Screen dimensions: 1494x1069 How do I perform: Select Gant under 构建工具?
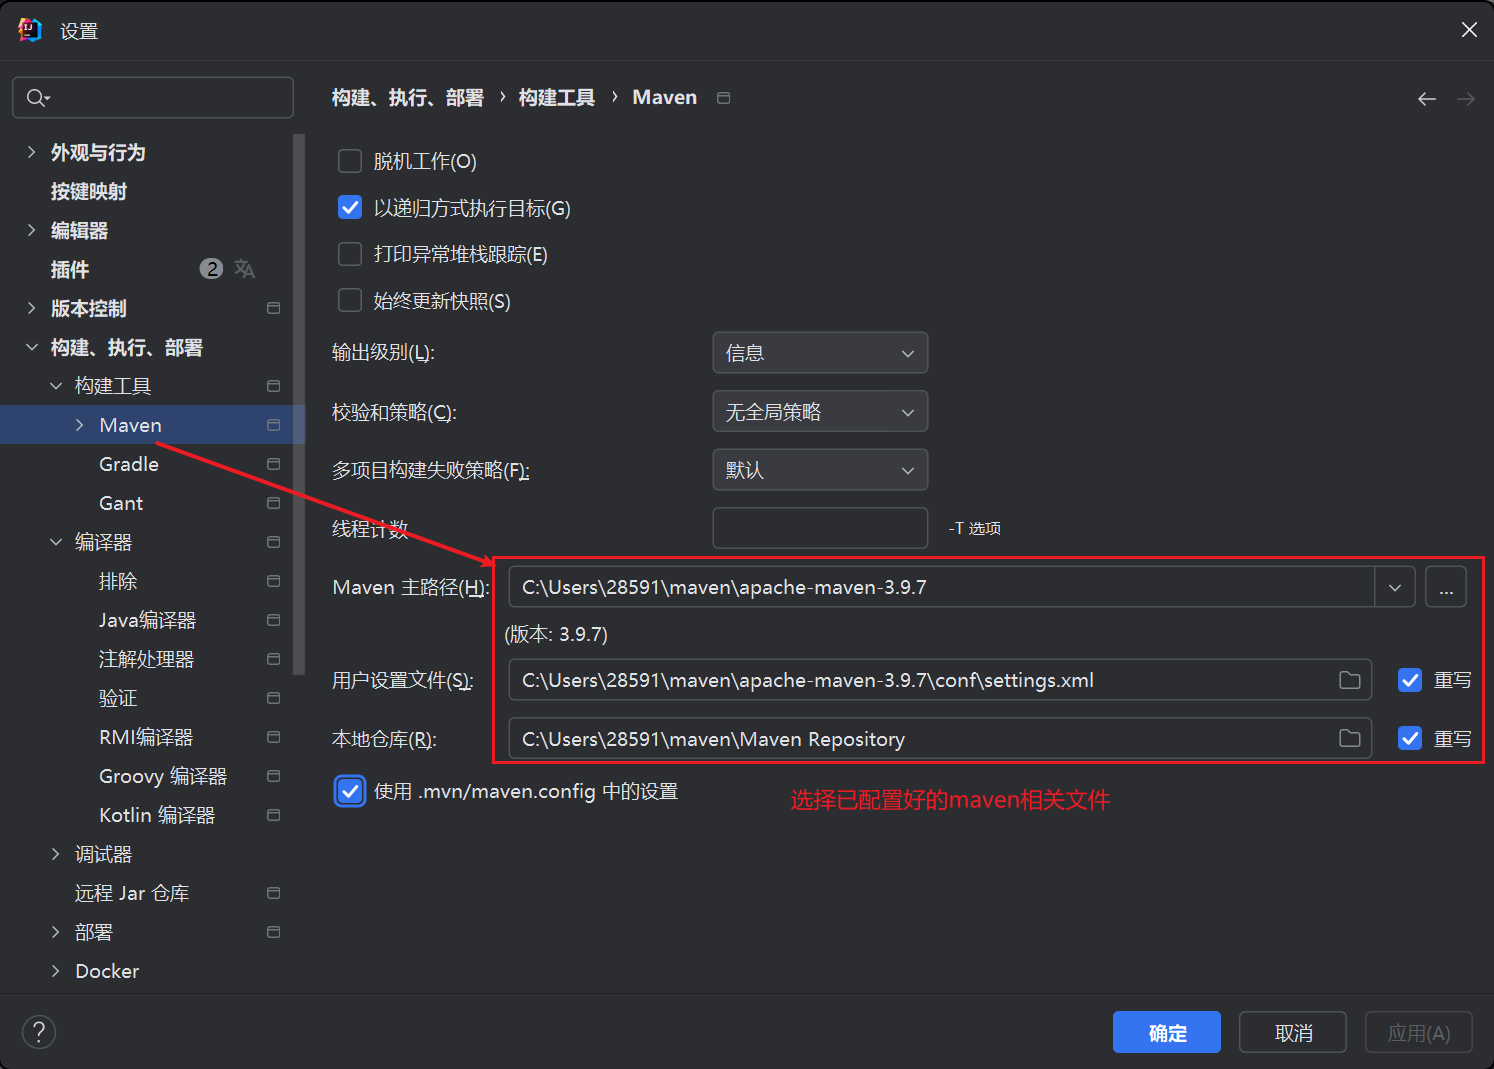pos(121,503)
